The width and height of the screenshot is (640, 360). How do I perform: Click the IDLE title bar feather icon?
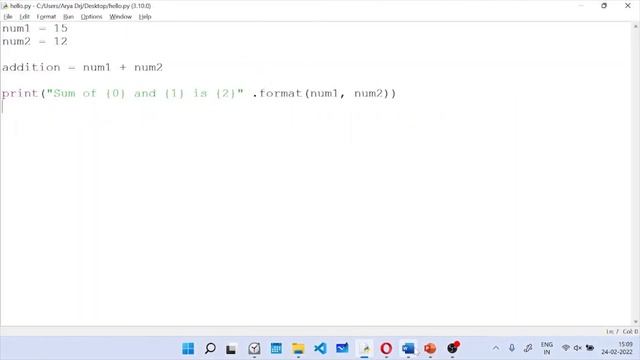(5, 6)
